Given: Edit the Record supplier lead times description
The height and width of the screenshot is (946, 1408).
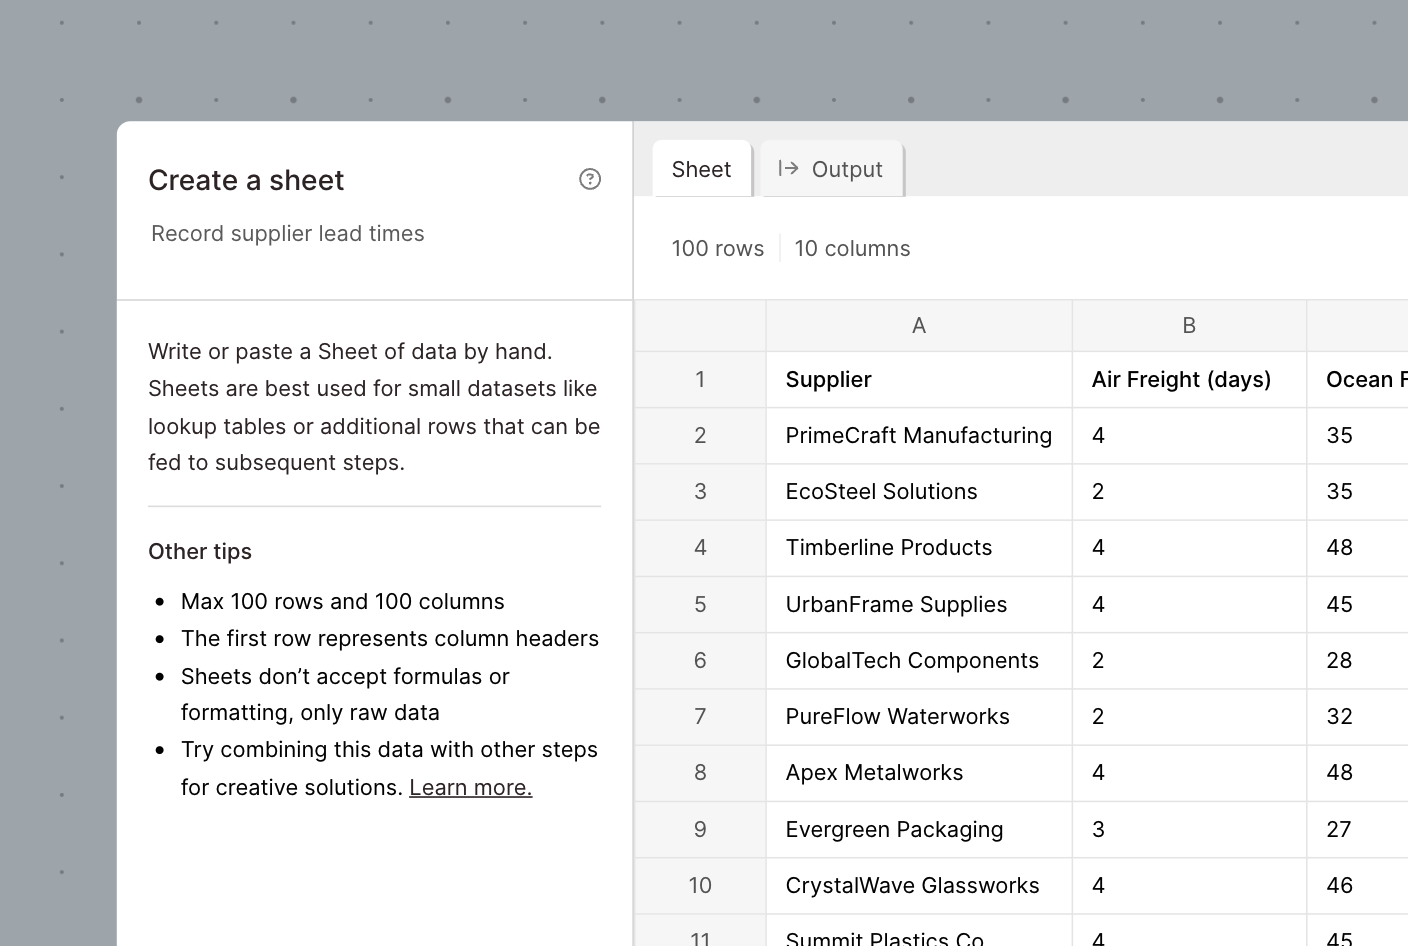Looking at the screenshot, I should coord(288,234).
